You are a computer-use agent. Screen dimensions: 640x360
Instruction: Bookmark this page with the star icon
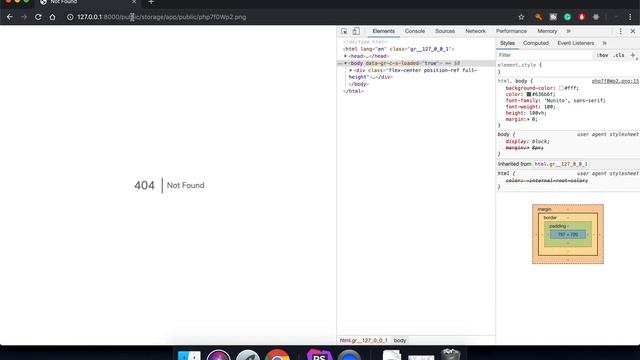521,17
